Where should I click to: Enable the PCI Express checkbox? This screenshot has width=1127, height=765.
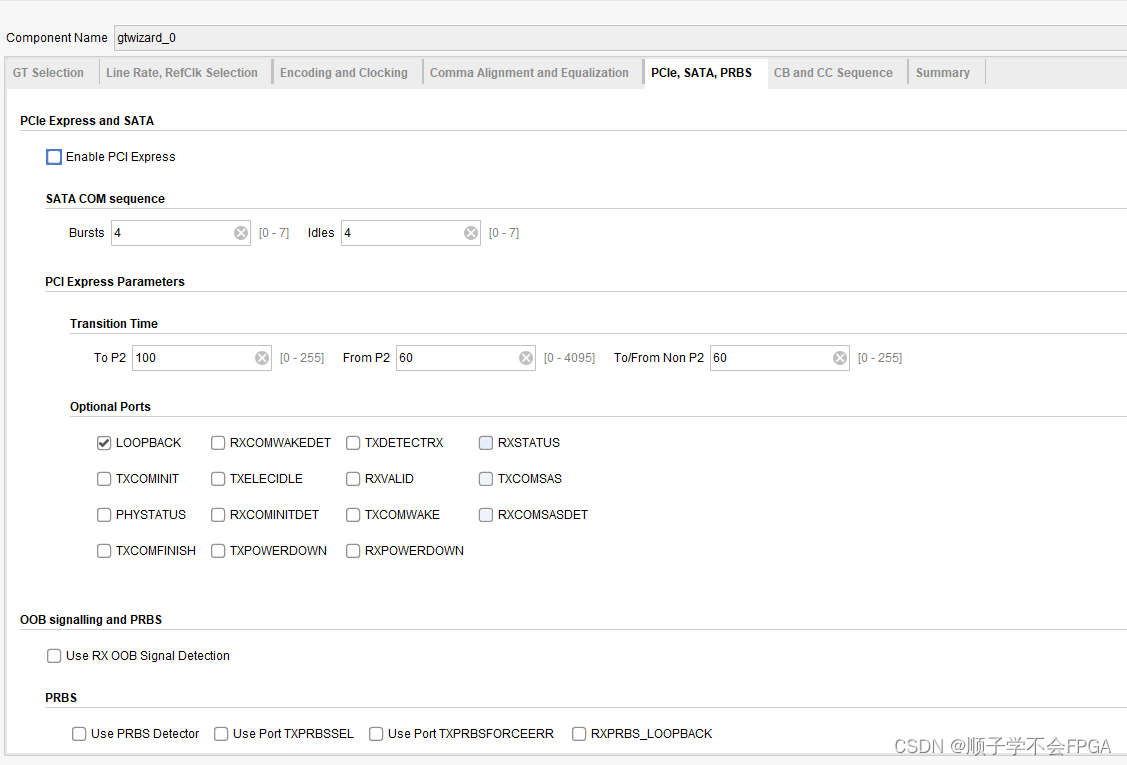coord(54,157)
